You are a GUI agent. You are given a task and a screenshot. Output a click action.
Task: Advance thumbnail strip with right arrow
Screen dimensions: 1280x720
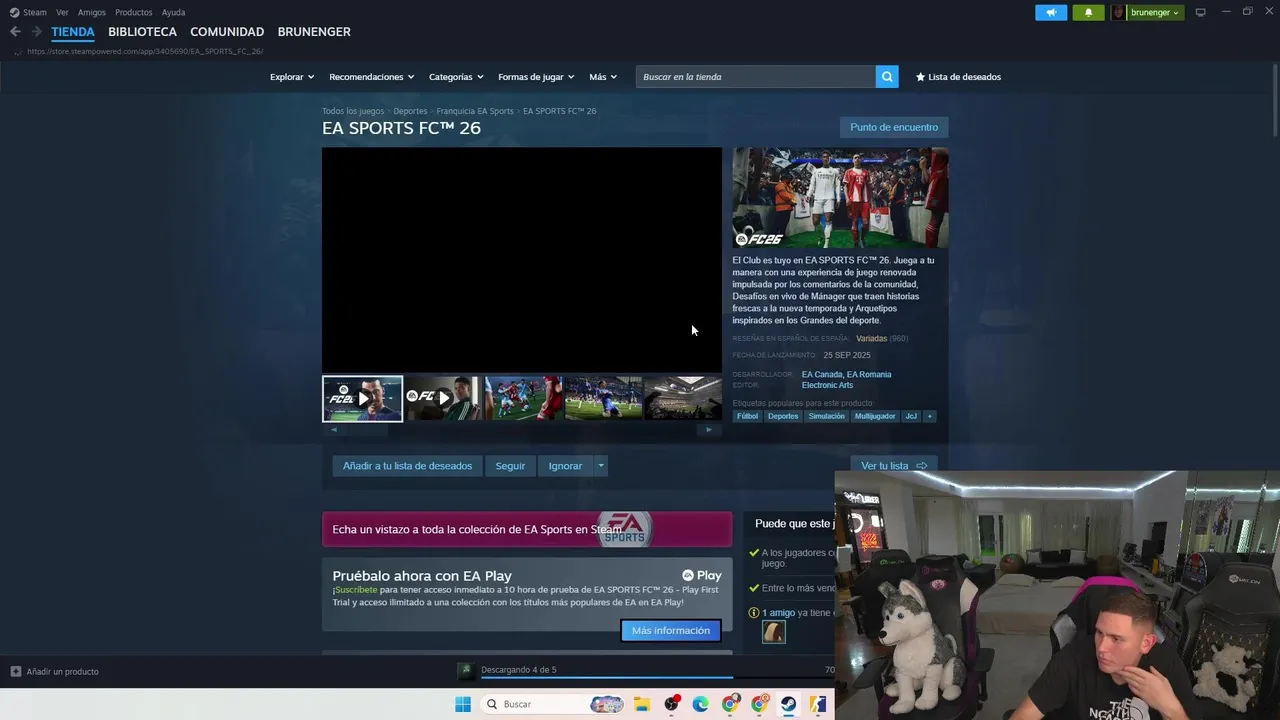709,429
